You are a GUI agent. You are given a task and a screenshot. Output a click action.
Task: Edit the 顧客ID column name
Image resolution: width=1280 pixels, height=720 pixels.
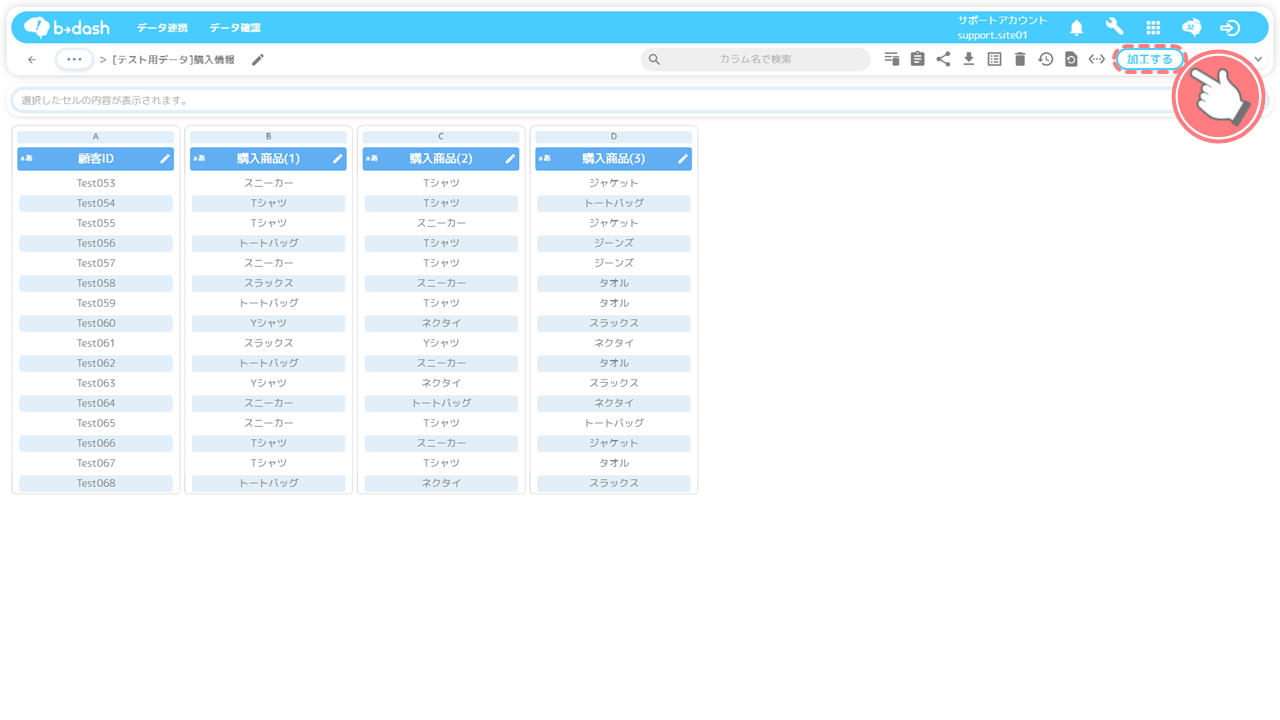(165, 158)
